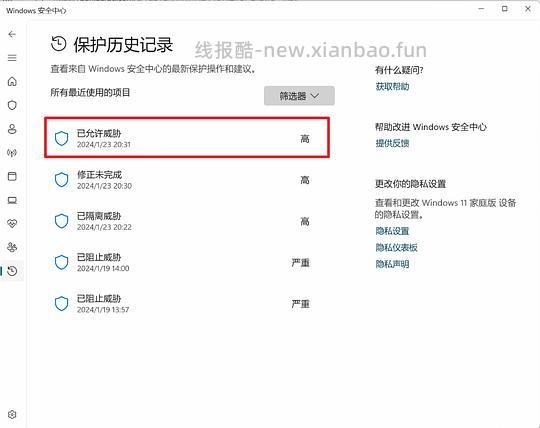
Task: Click the 保护历史记录 page title
Action: tap(123, 45)
